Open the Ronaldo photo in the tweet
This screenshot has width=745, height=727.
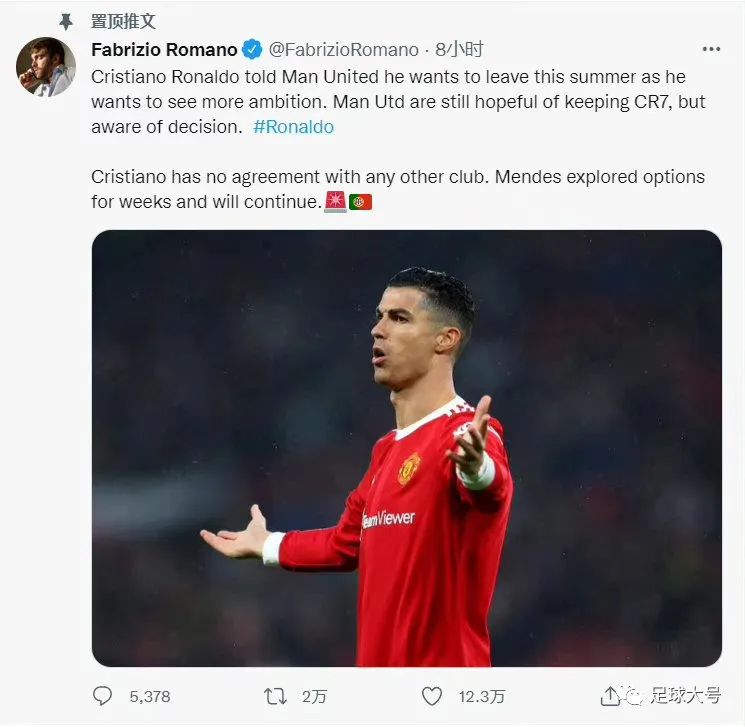click(406, 447)
